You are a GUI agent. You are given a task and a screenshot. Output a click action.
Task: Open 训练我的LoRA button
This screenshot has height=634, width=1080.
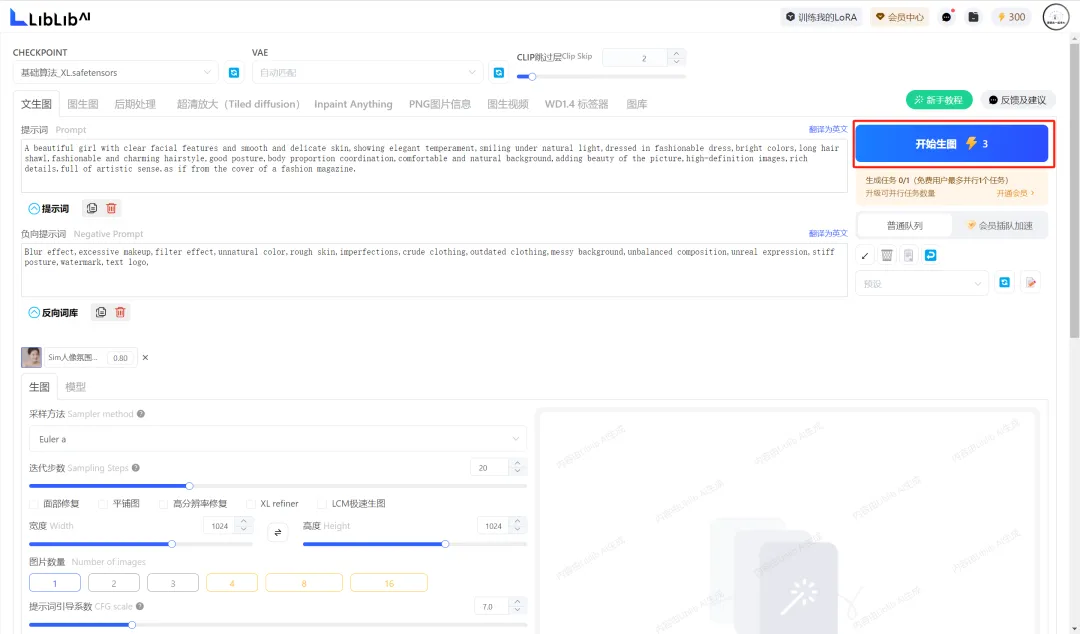[x=821, y=17]
